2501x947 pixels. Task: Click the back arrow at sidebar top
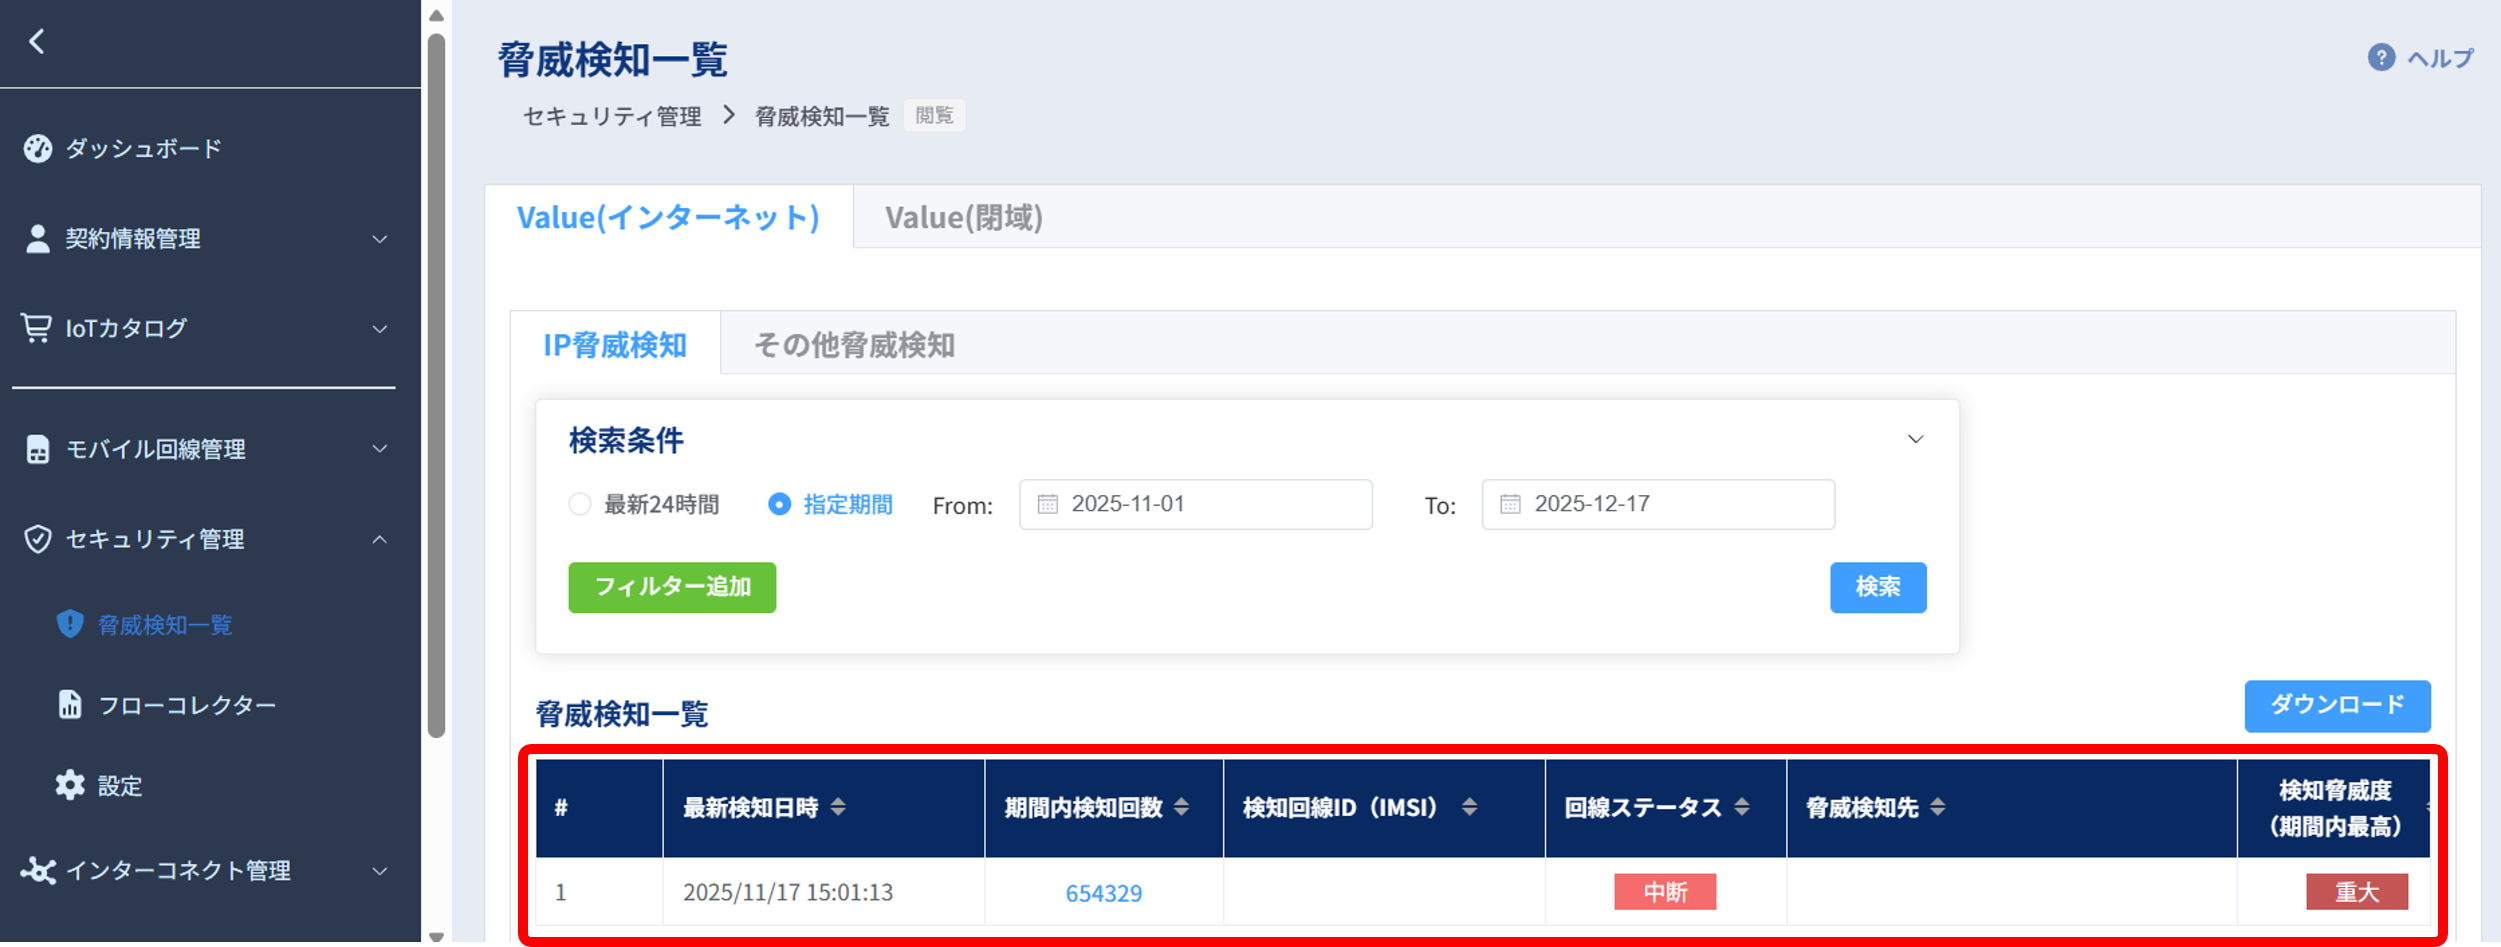click(37, 42)
